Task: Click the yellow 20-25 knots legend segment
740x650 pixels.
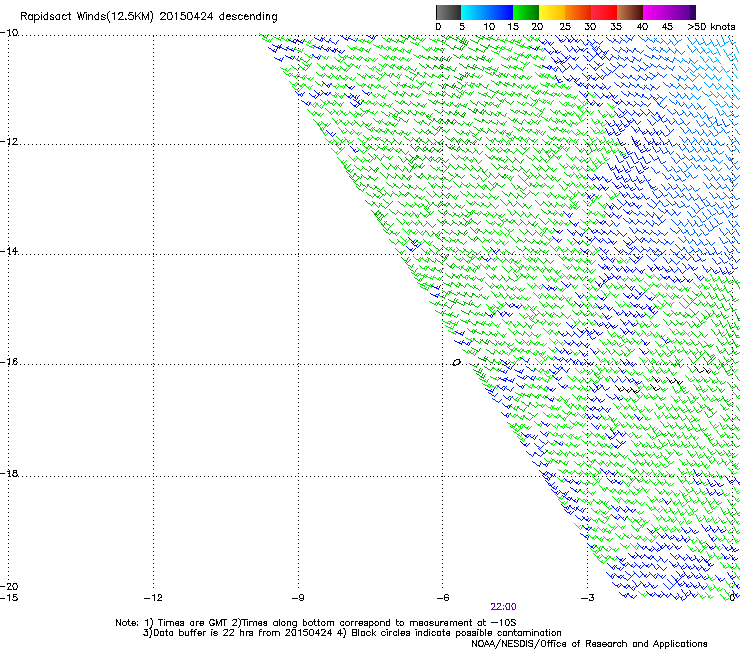Action: coord(552,12)
